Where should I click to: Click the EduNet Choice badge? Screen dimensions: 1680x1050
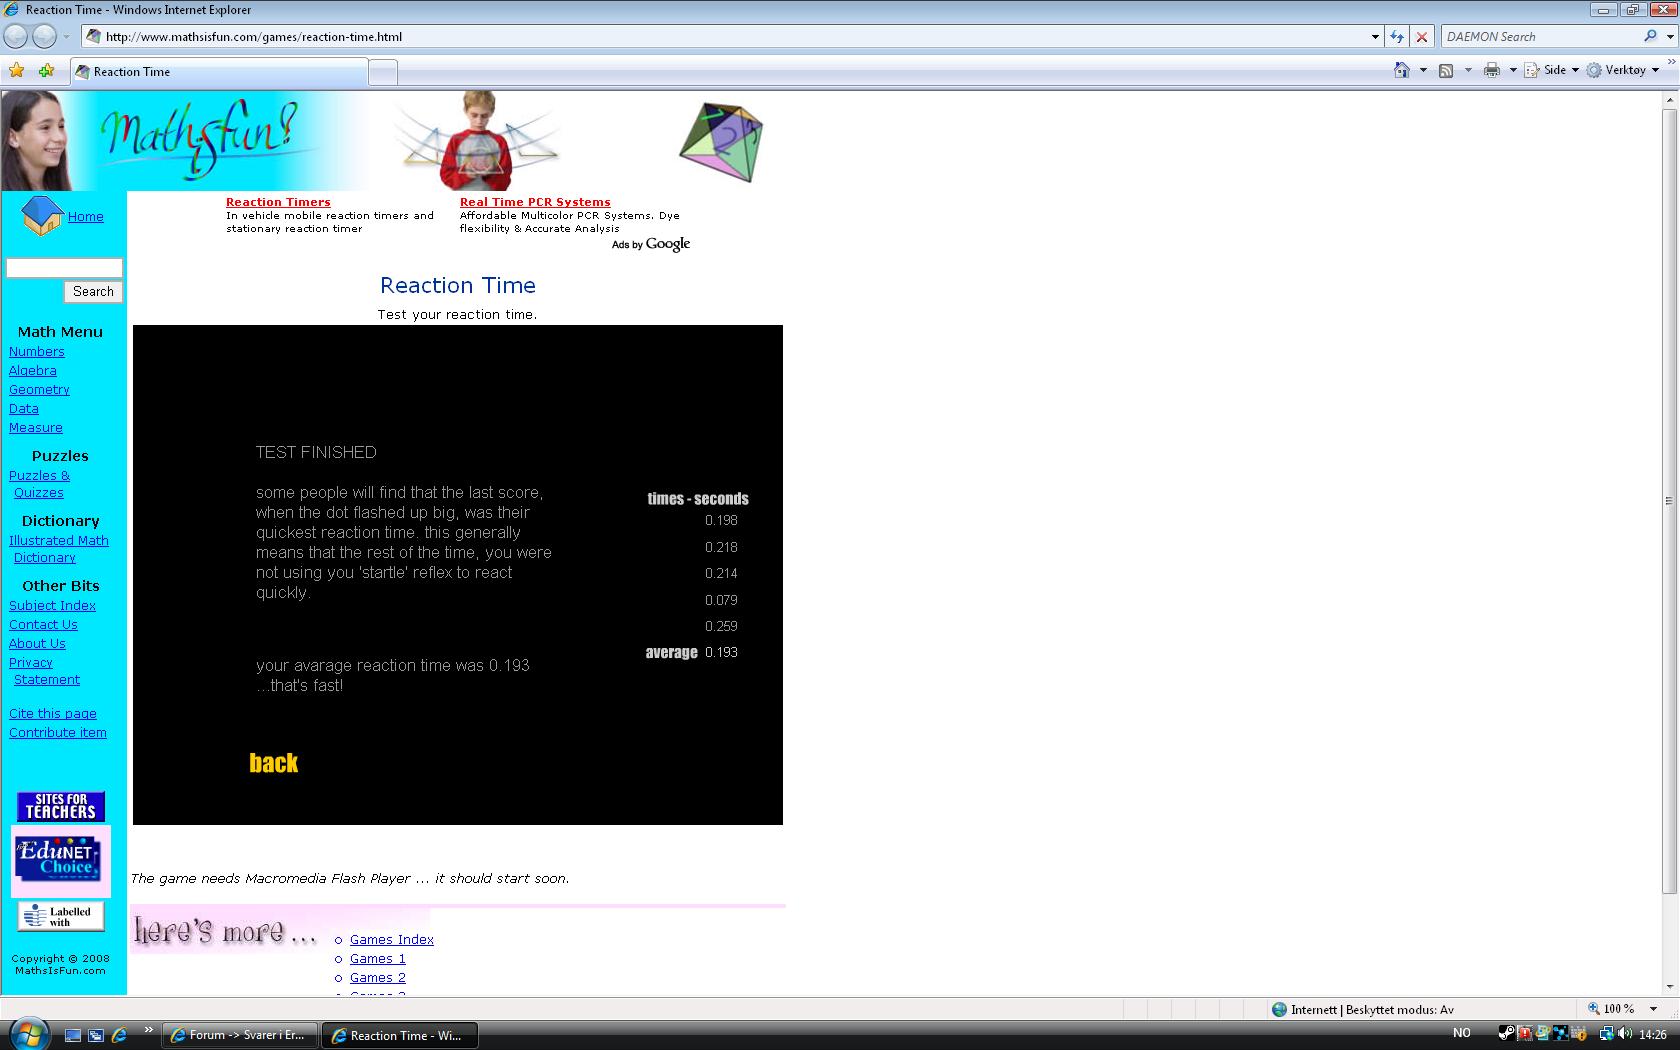[61, 859]
